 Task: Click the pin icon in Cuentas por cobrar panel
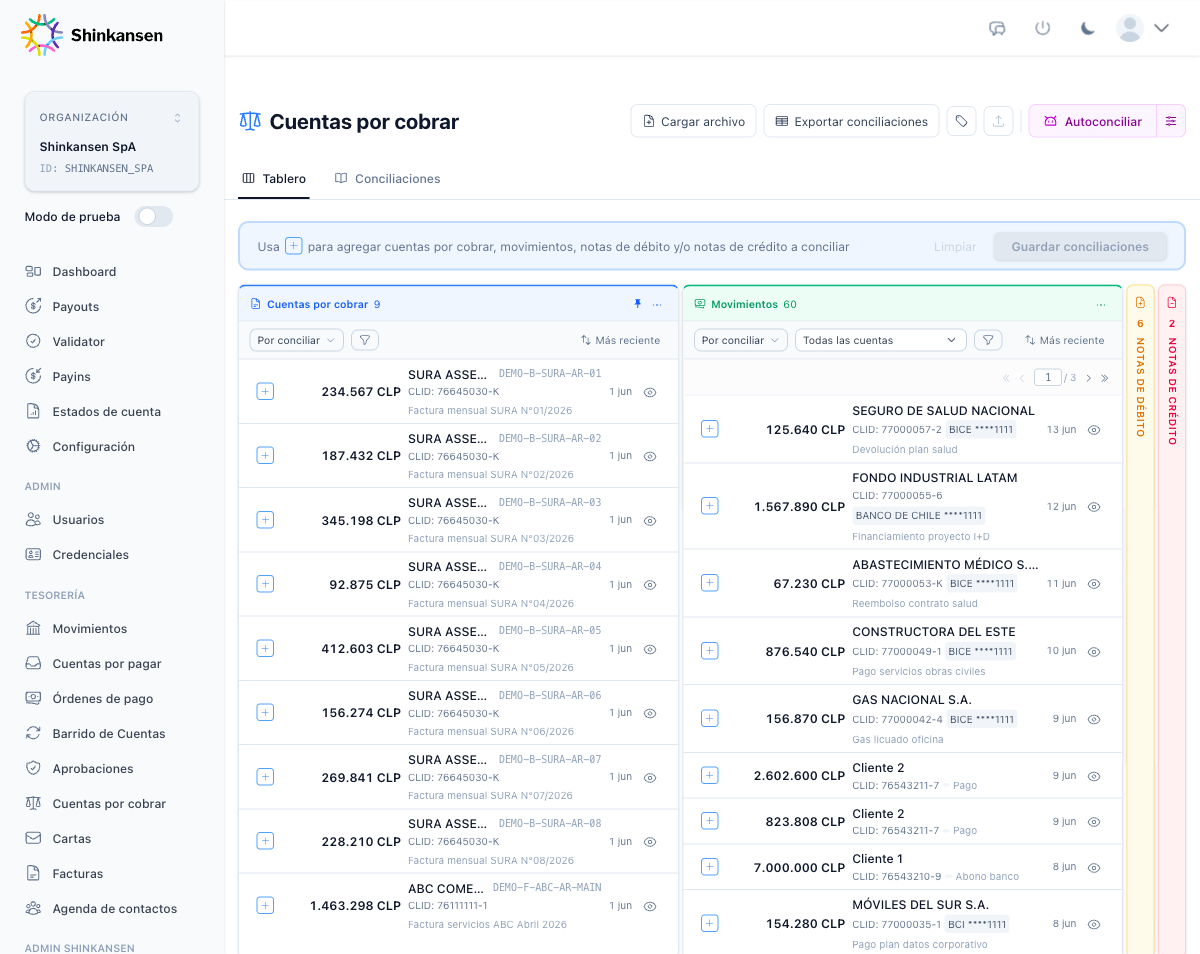[x=637, y=304]
